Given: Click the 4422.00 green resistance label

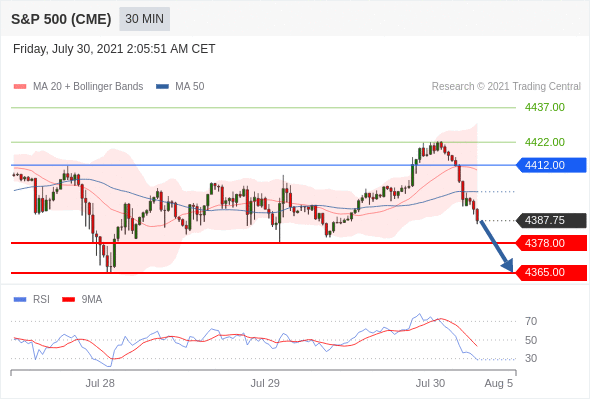Looking at the screenshot, I should pos(545,142).
